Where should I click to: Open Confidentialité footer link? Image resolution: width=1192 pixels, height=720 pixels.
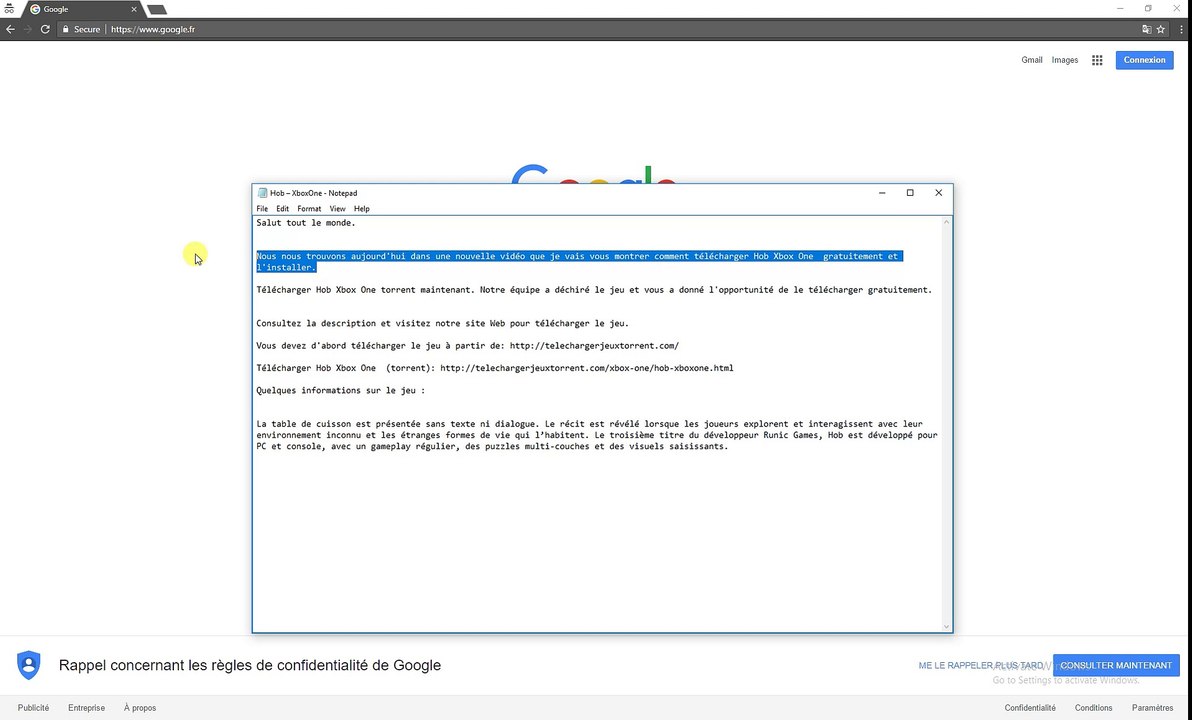[1030, 708]
